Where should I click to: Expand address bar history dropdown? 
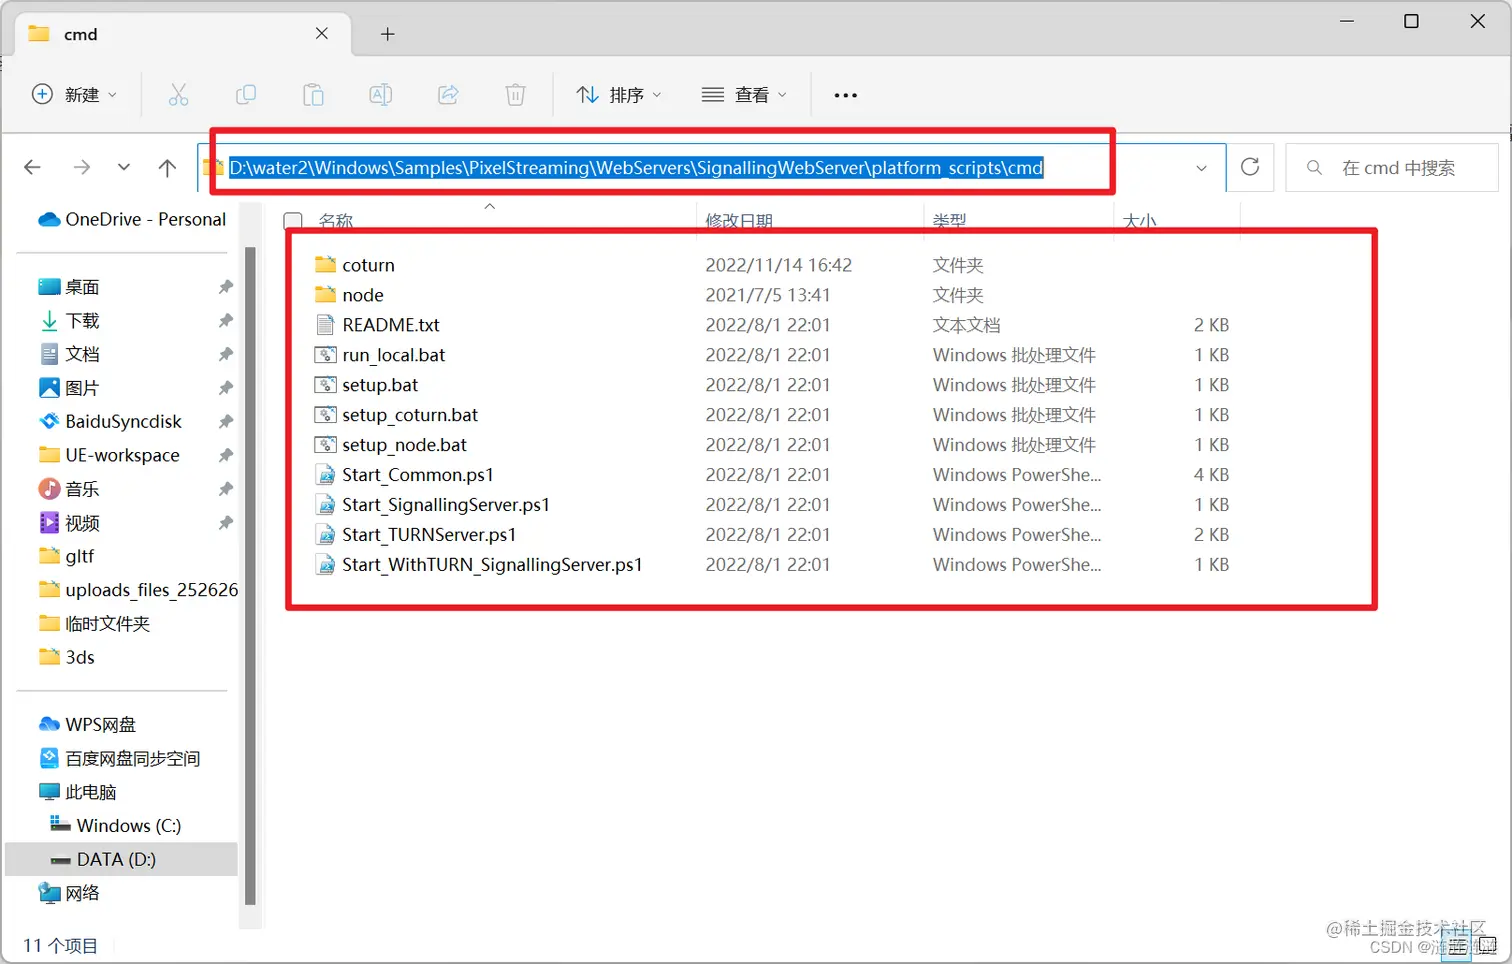pyautogui.click(x=1201, y=168)
